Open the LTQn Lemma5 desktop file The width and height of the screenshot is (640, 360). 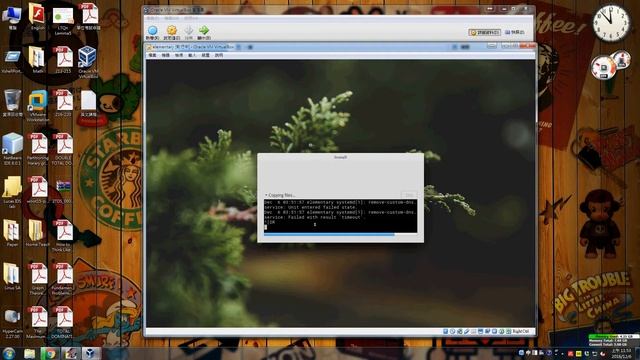[x=62, y=20]
